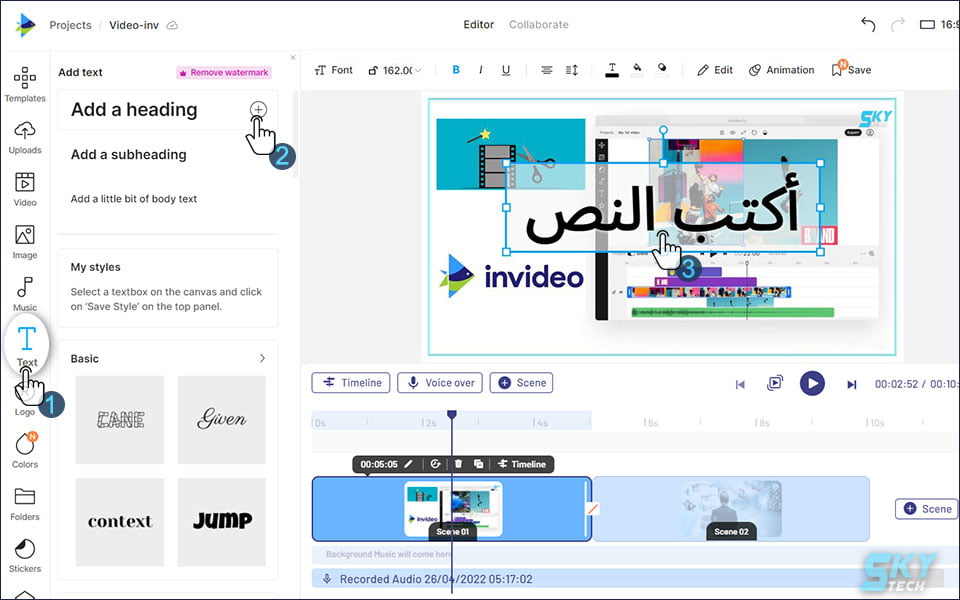Open the Templates sidebar panel

[x=24, y=84]
